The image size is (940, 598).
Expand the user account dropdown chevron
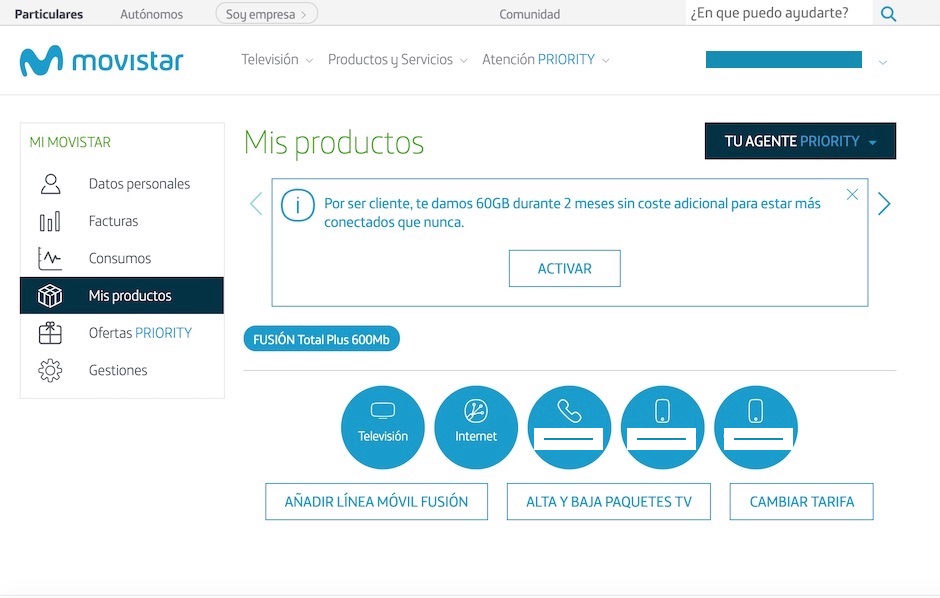(882, 62)
